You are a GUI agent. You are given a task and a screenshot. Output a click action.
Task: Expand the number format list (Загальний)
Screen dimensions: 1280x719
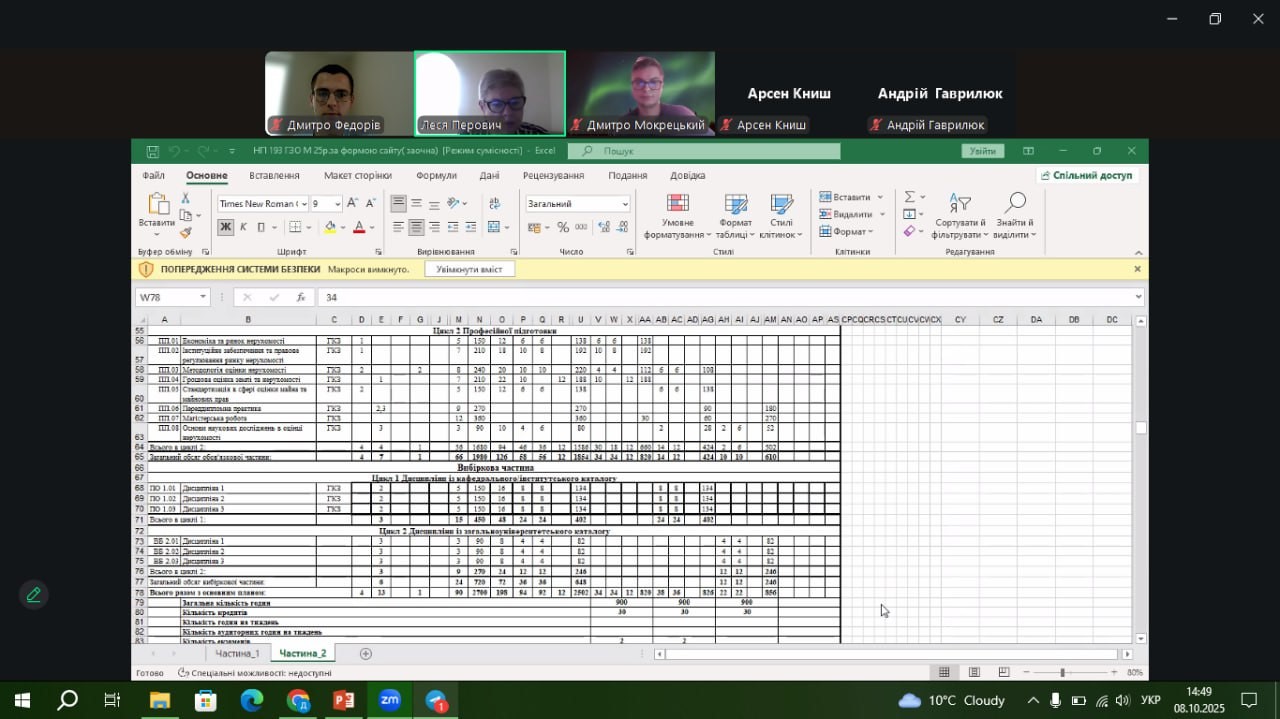625,204
